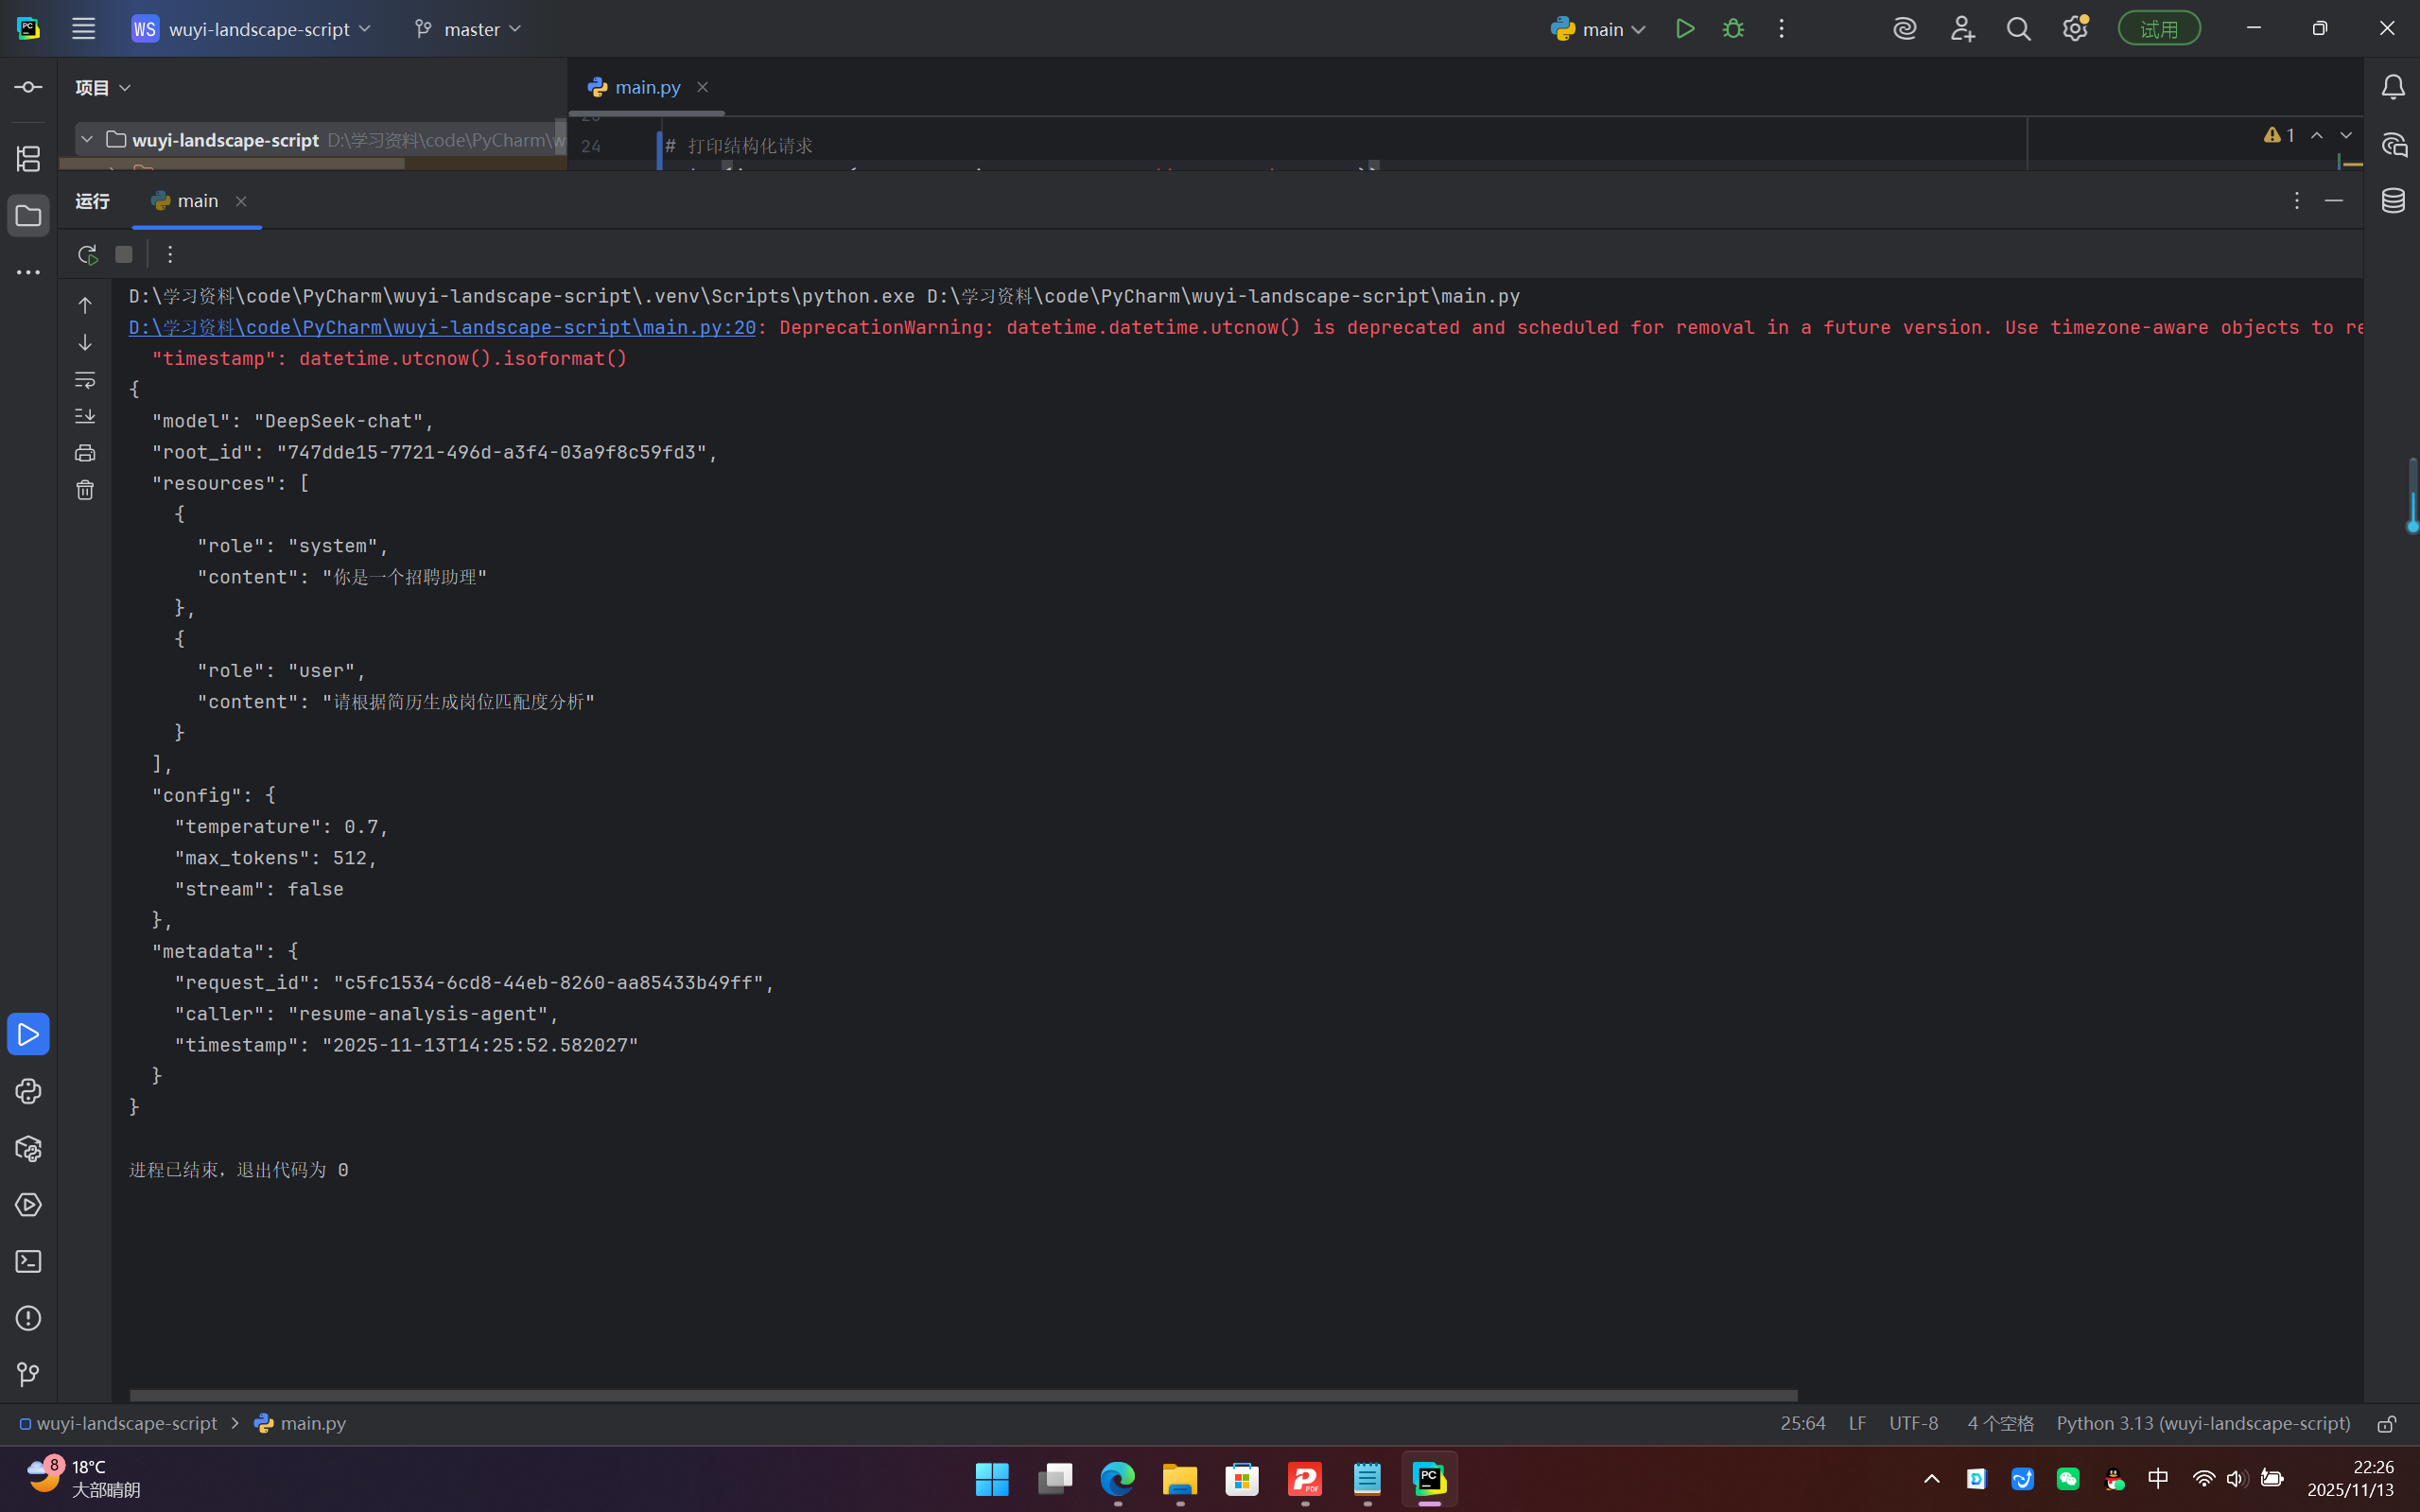Open the Git version control tool window

tap(28, 1375)
